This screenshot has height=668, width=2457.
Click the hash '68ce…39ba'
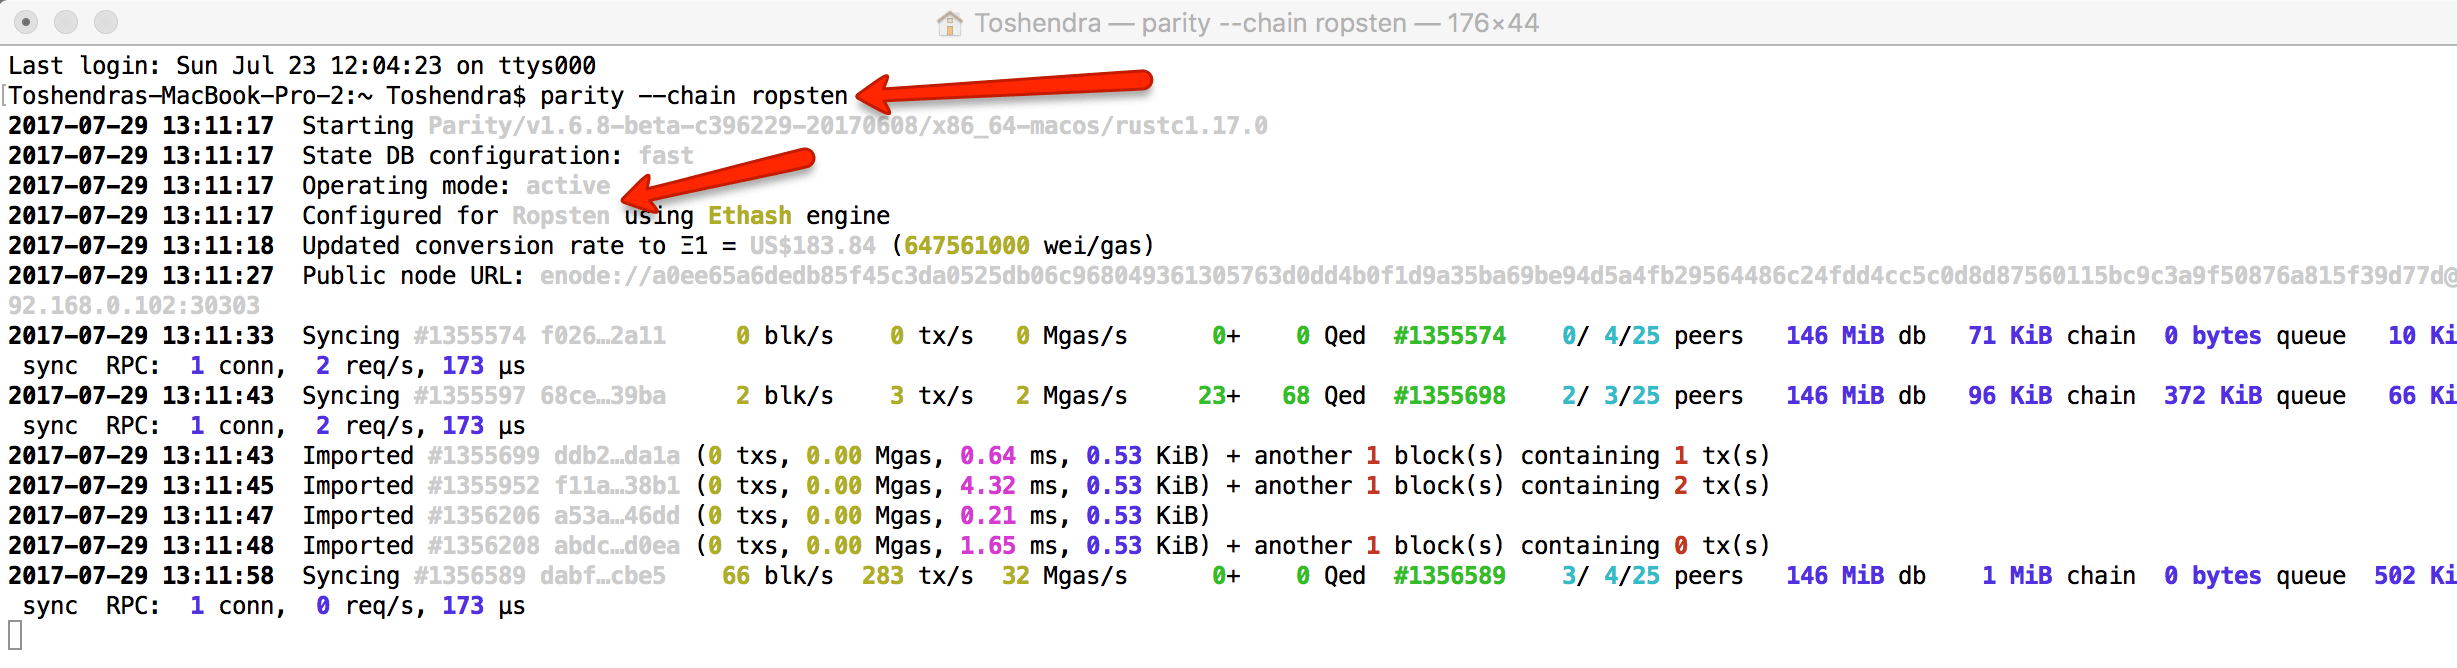coord(603,396)
